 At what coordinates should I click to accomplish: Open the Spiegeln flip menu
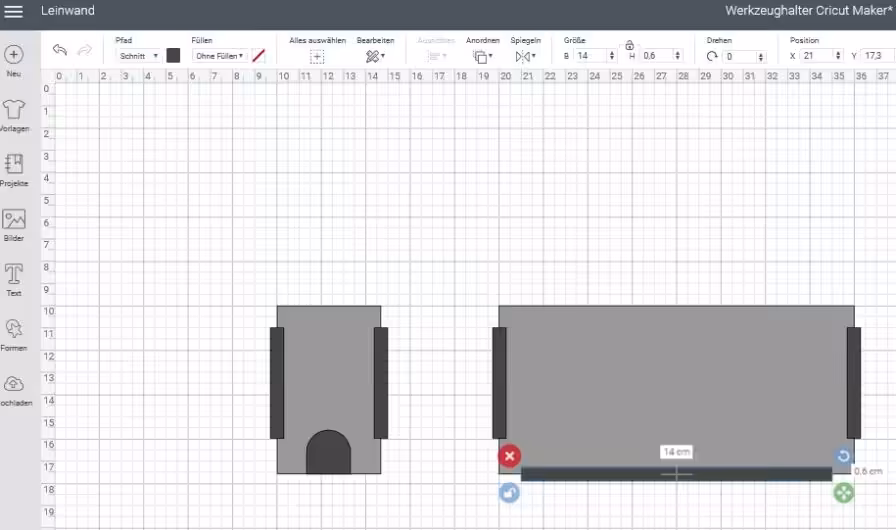tap(525, 57)
